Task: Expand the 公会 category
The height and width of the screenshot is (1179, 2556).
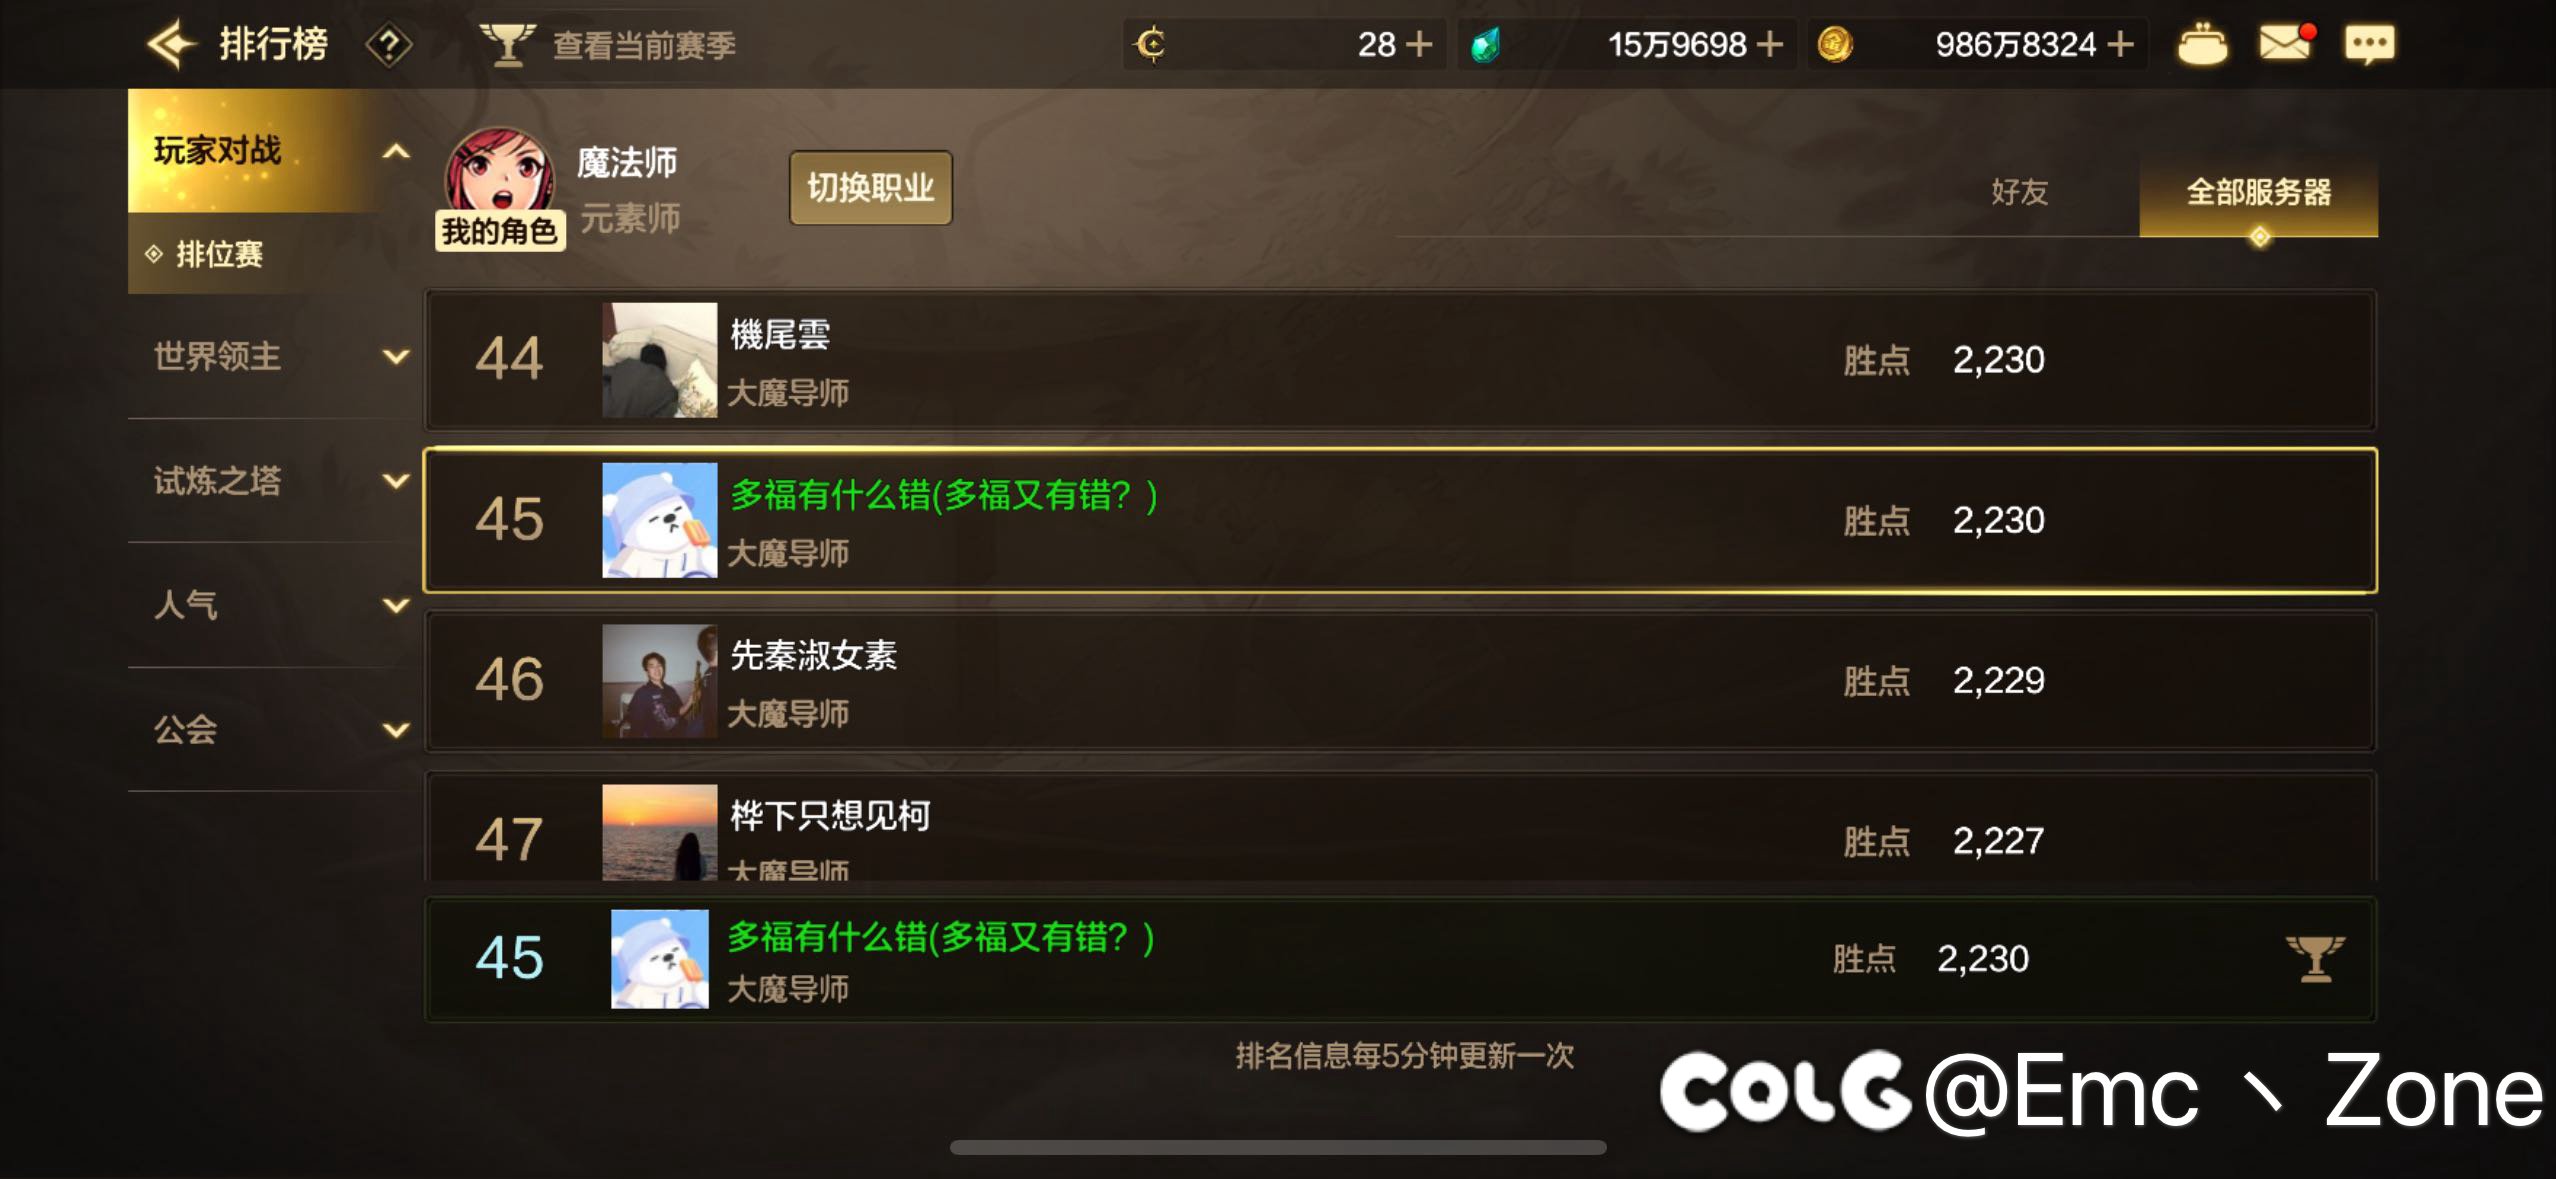Action: coord(396,730)
